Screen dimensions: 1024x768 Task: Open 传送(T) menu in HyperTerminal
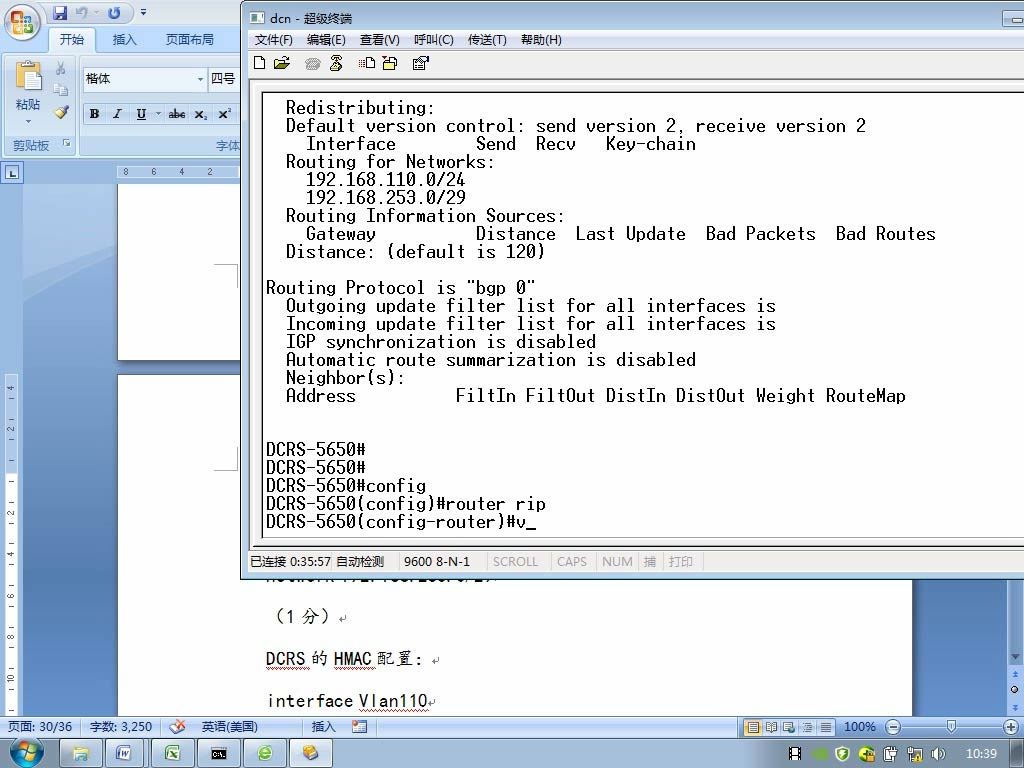487,40
